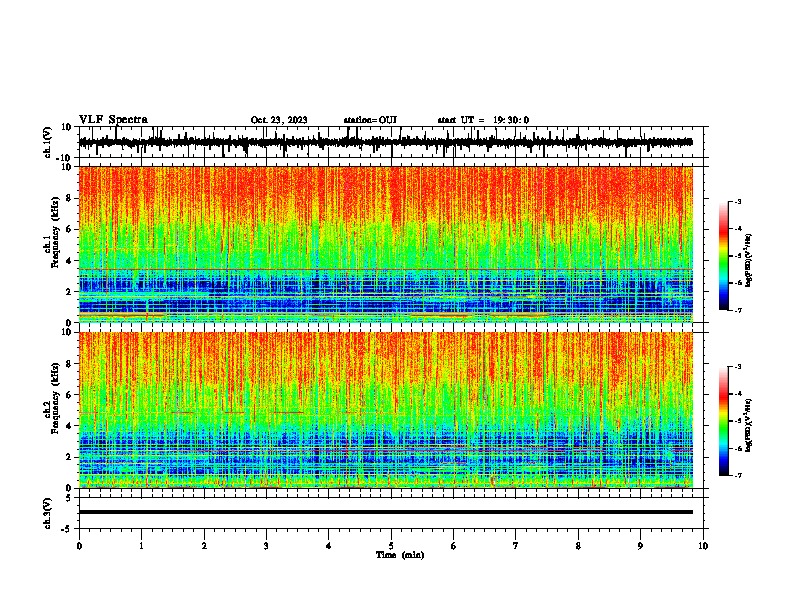Click the 8 kHz tick of ch.1 spectrogram
The height and width of the screenshot is (612, 792).
(x=69, y=198)
